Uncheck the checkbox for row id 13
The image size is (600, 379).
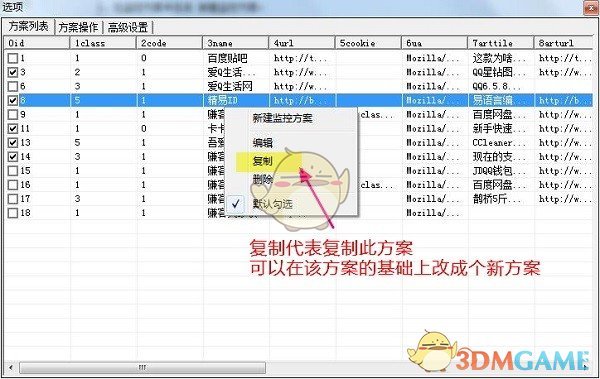click(13, 142)
